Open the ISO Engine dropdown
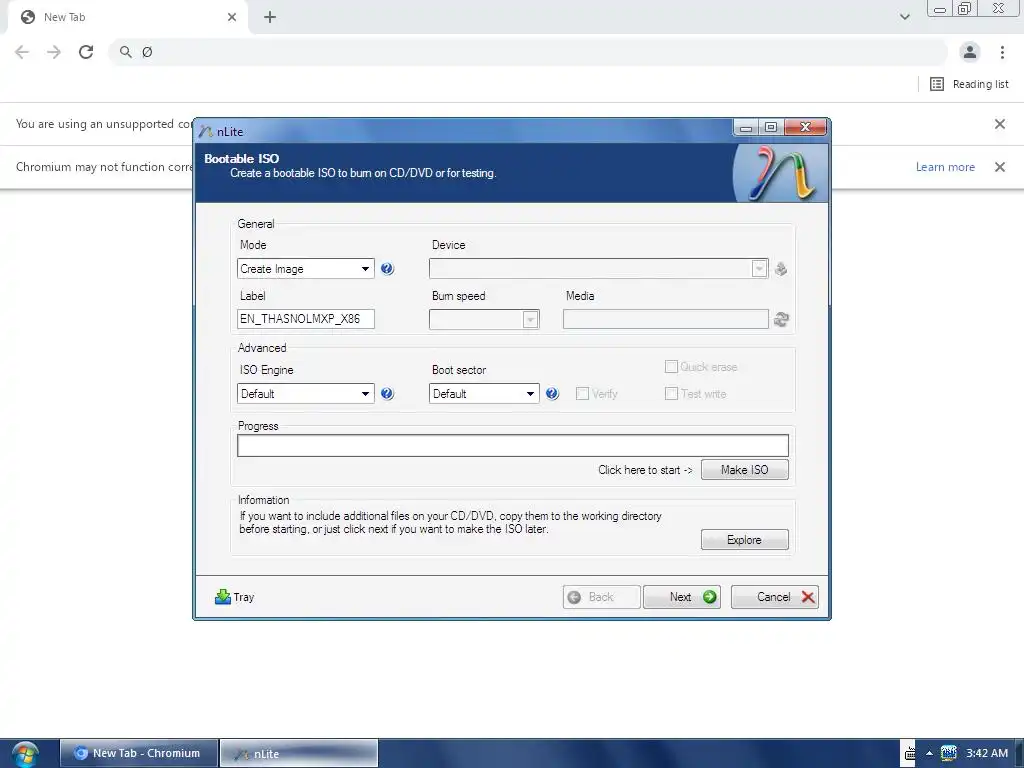The width and height of the screenshot is (1024, 768). point(306,393)
